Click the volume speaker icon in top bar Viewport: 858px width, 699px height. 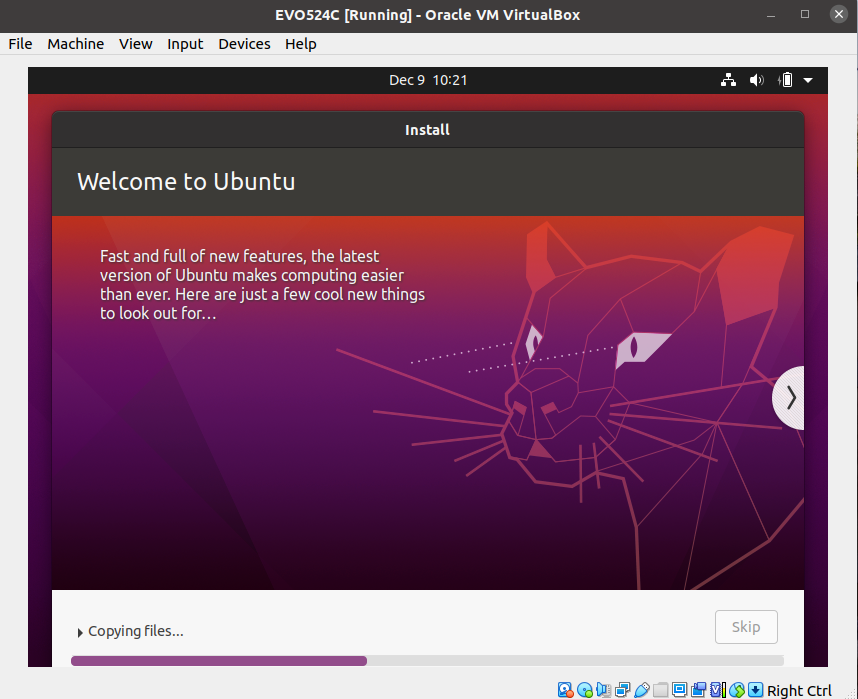[757, 80]
